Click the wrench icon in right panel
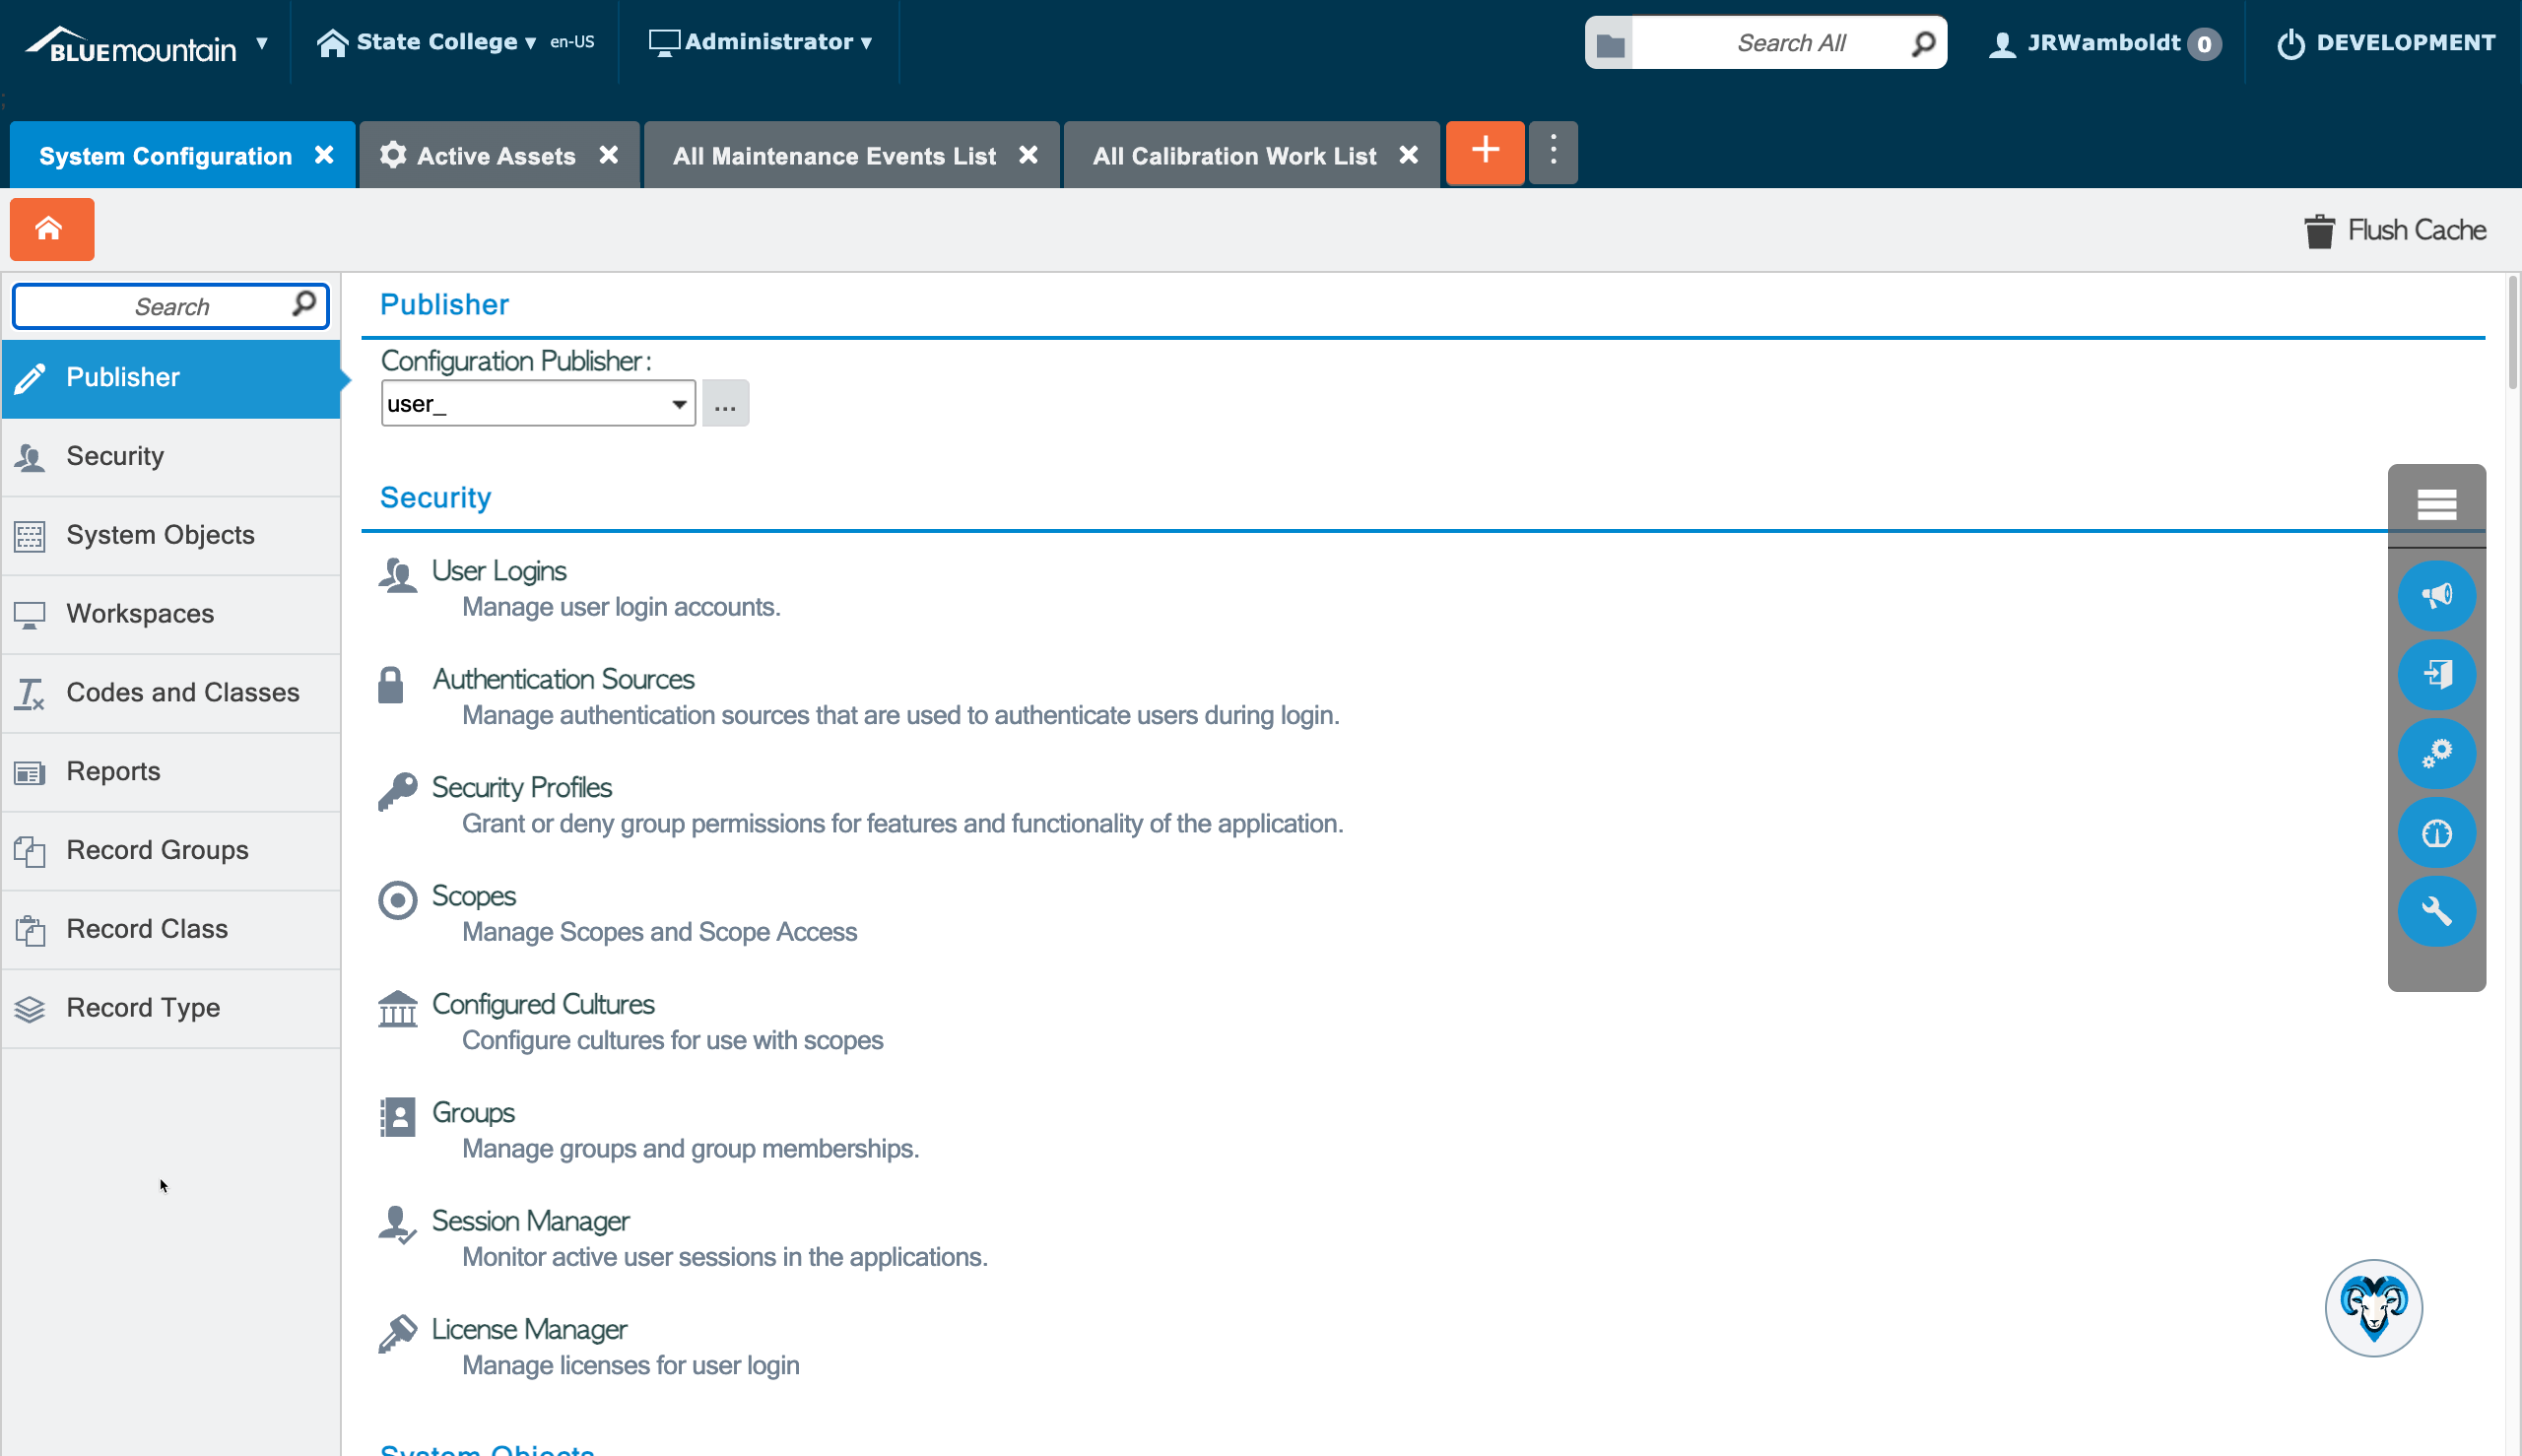2522x1456 pixels. (x=2436, y=911)
